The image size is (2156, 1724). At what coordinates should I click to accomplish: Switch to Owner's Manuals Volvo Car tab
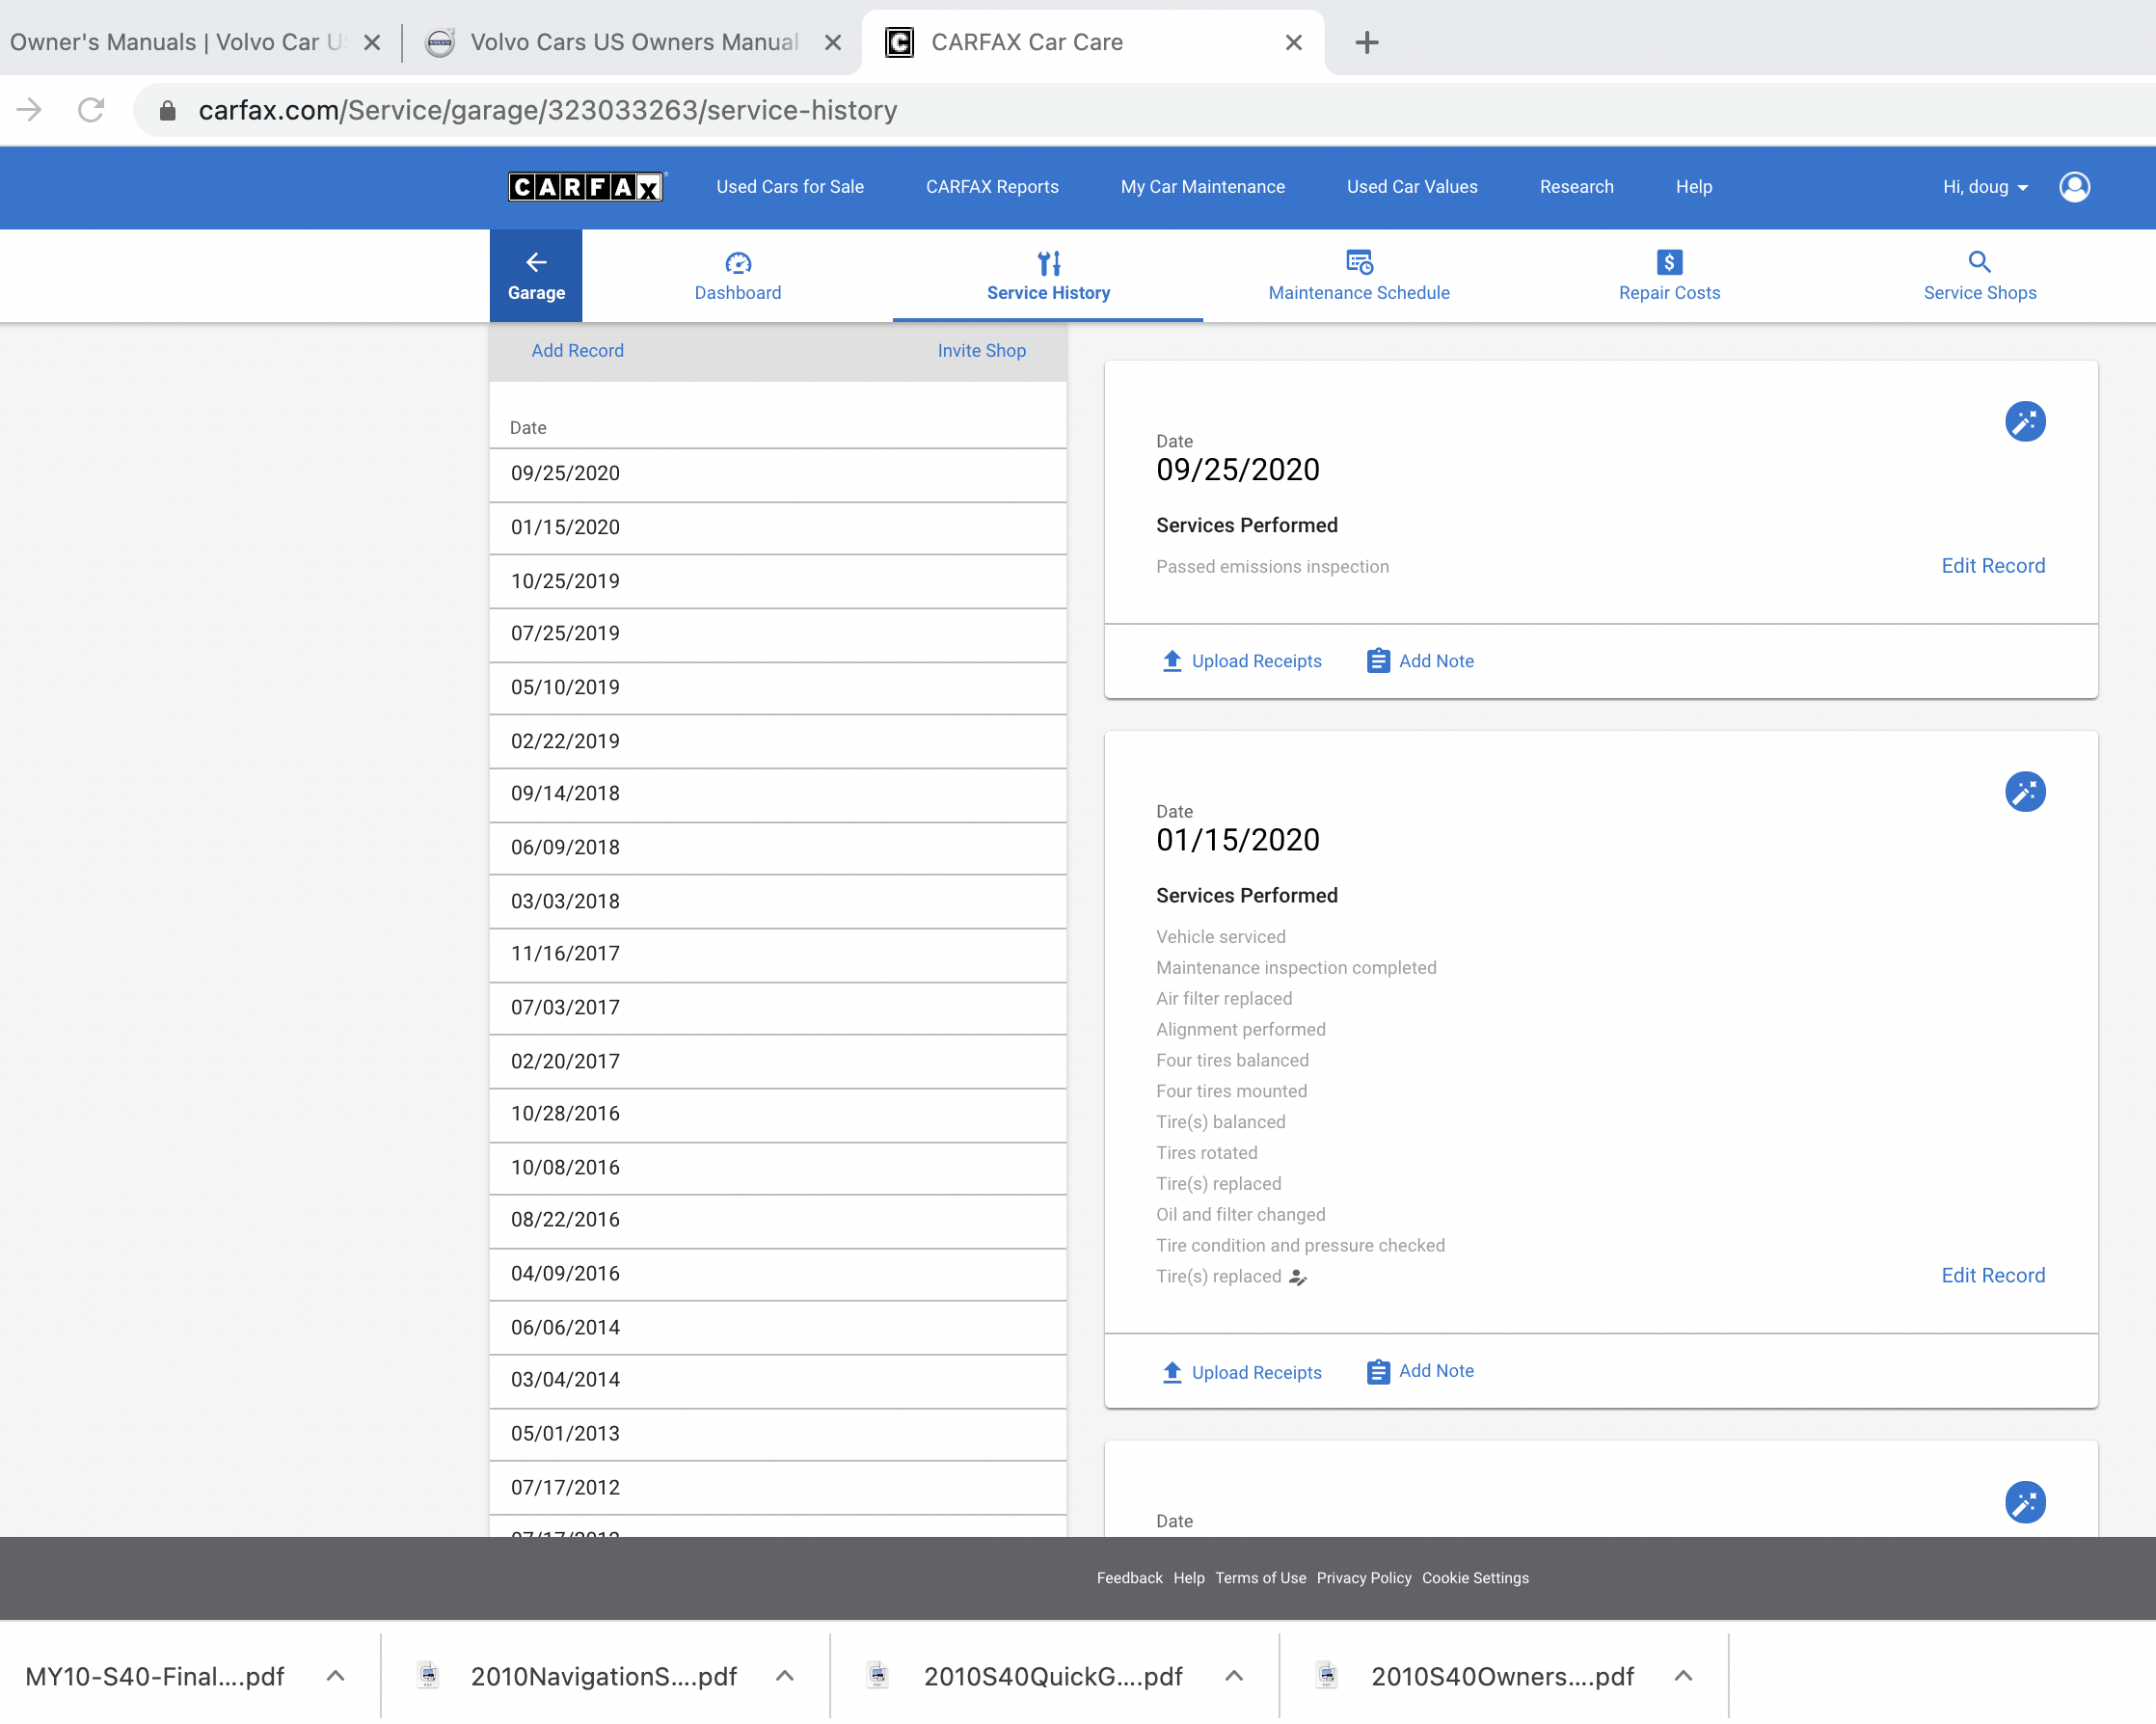tap(177, 42)
